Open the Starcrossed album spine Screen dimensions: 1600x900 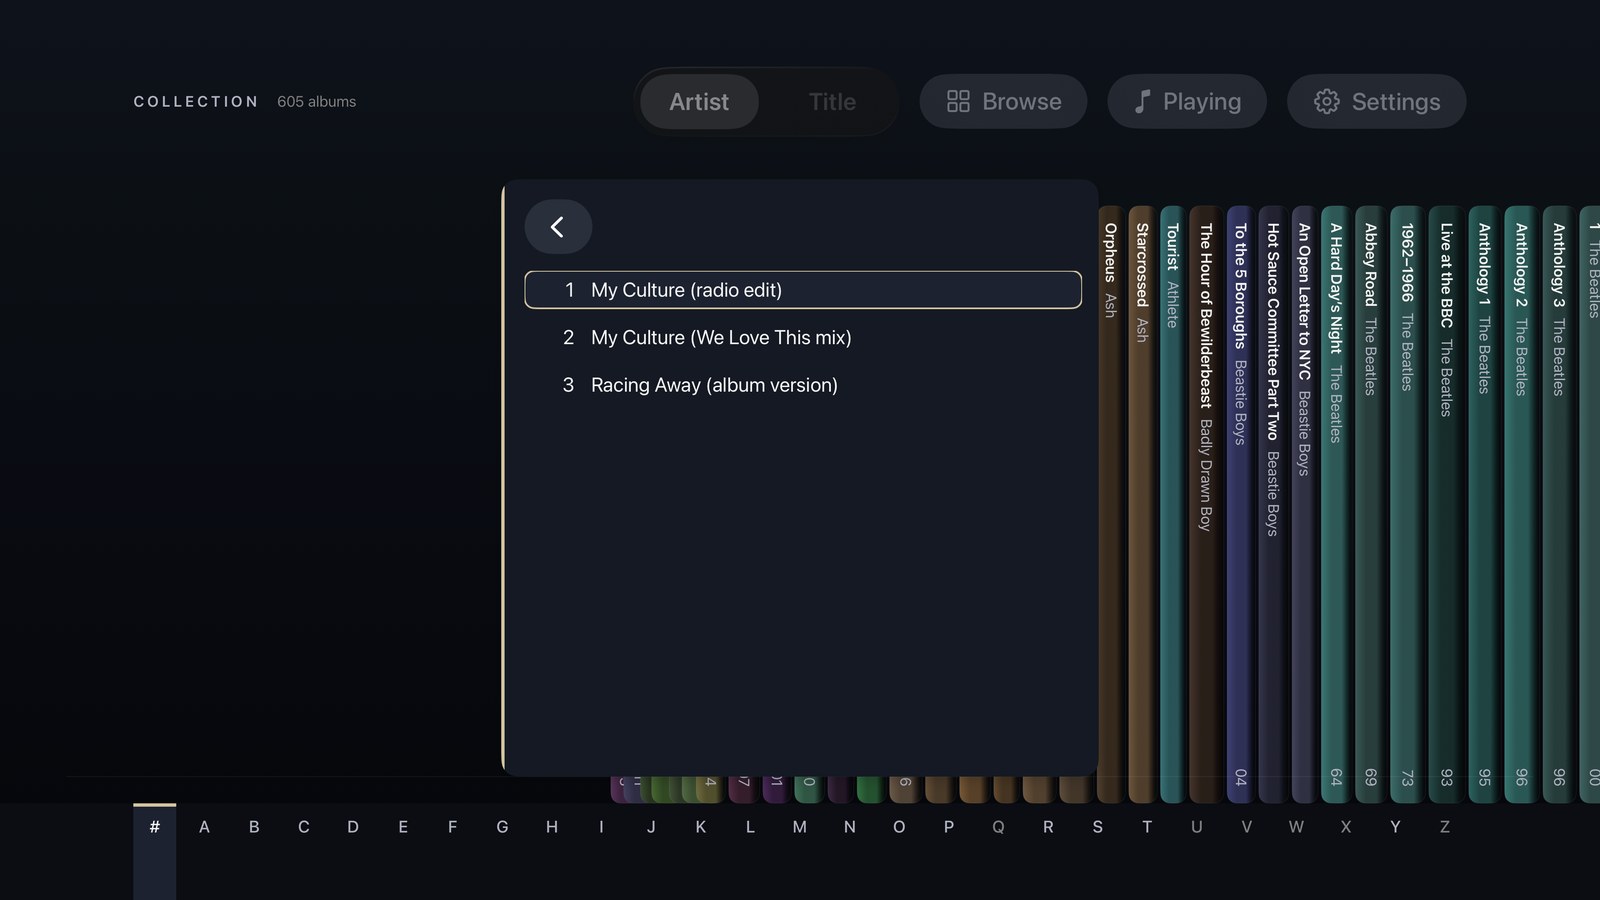1142,504
